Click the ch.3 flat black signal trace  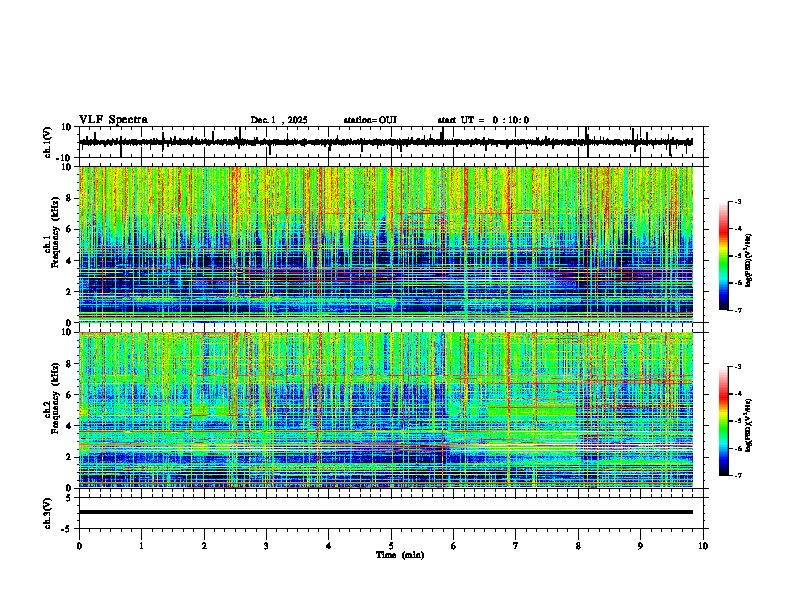tap(385, 512)
